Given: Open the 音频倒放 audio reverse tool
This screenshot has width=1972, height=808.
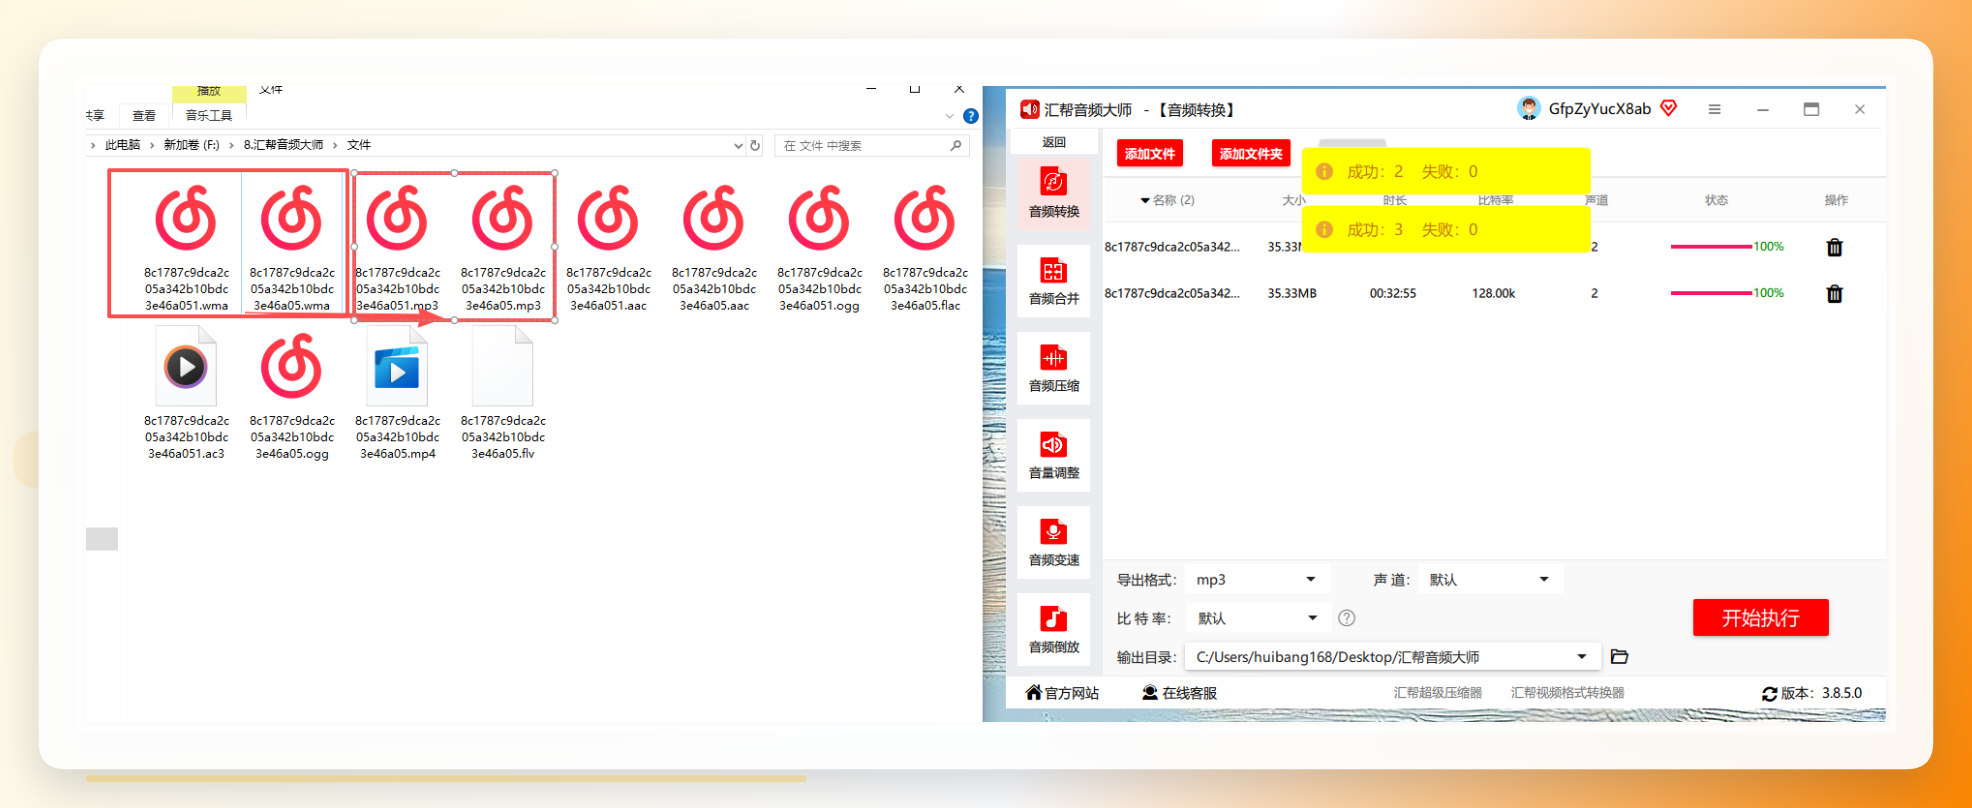Looking at the screenshot, I should coord(1053,629).
